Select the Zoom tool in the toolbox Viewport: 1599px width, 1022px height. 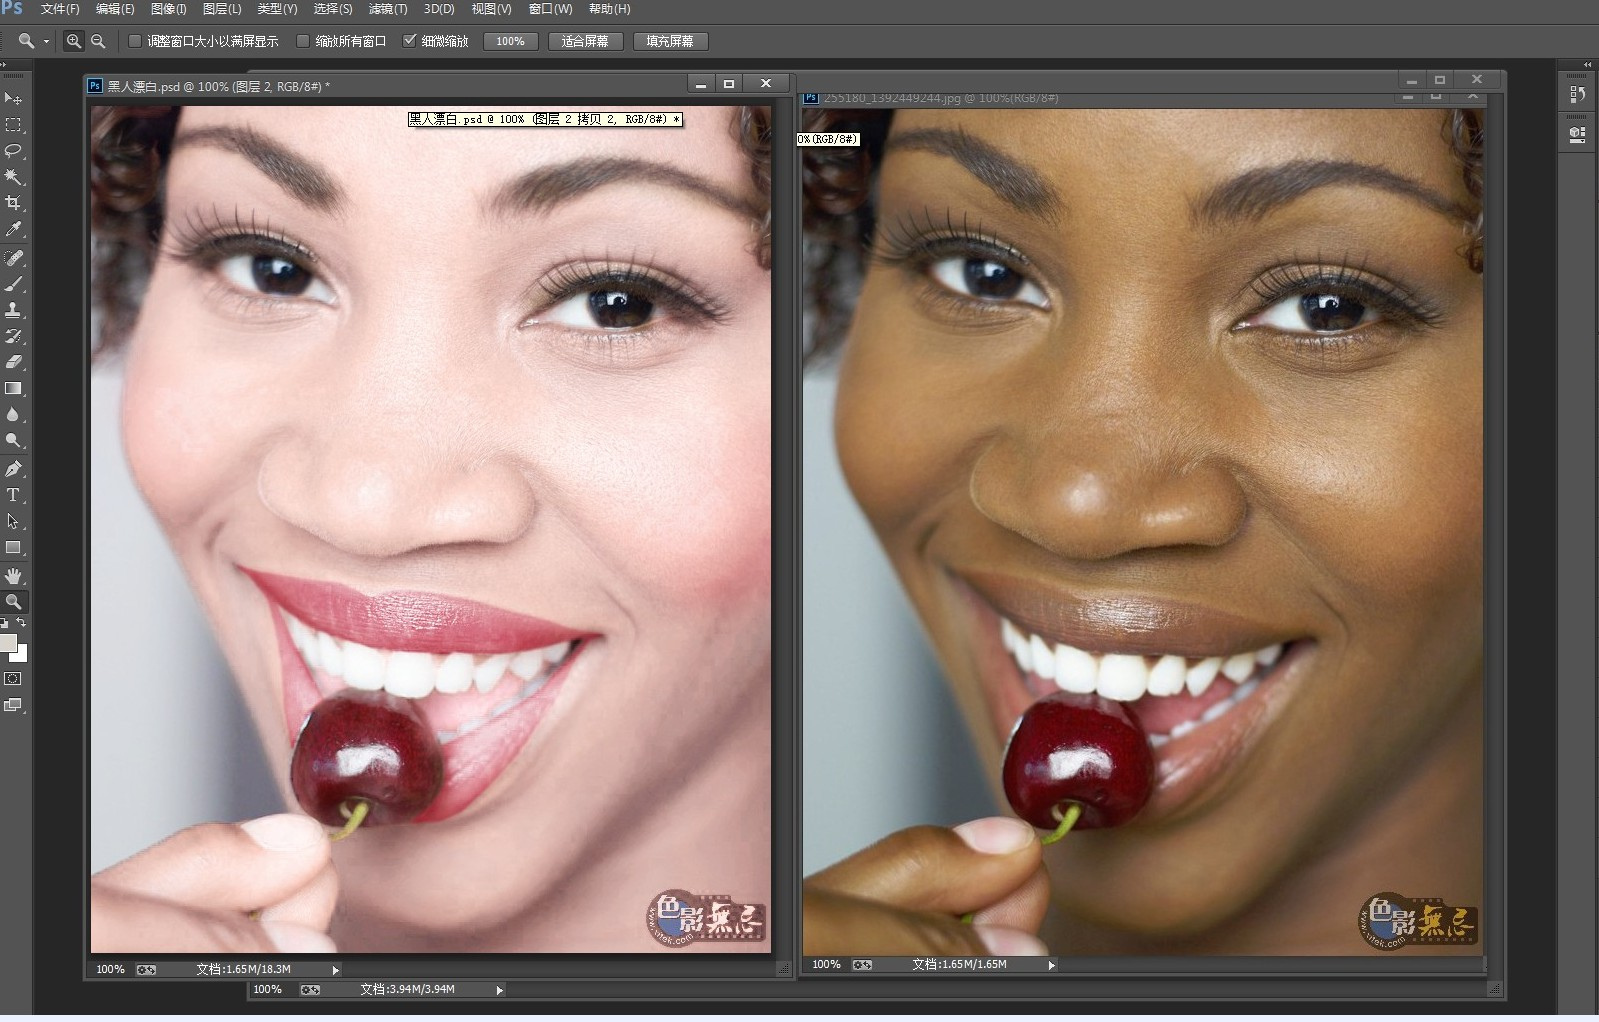[x=13, y=602]
